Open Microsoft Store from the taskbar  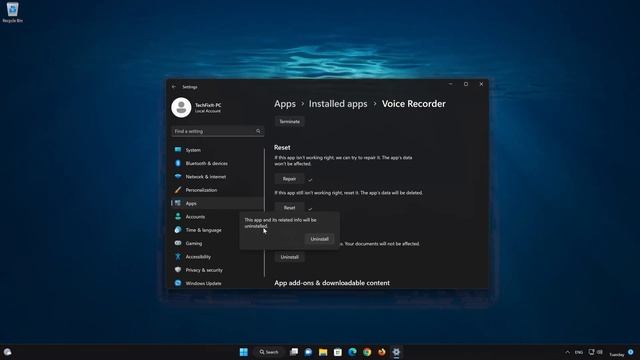point(338,352)
